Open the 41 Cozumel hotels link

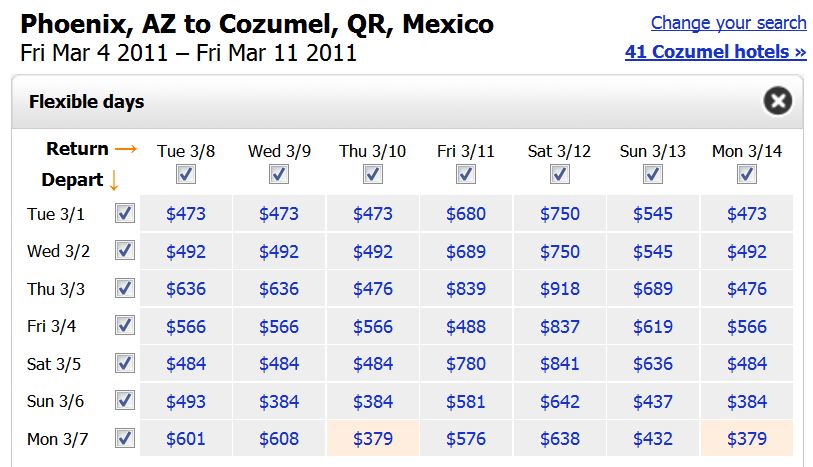[715, 51]
